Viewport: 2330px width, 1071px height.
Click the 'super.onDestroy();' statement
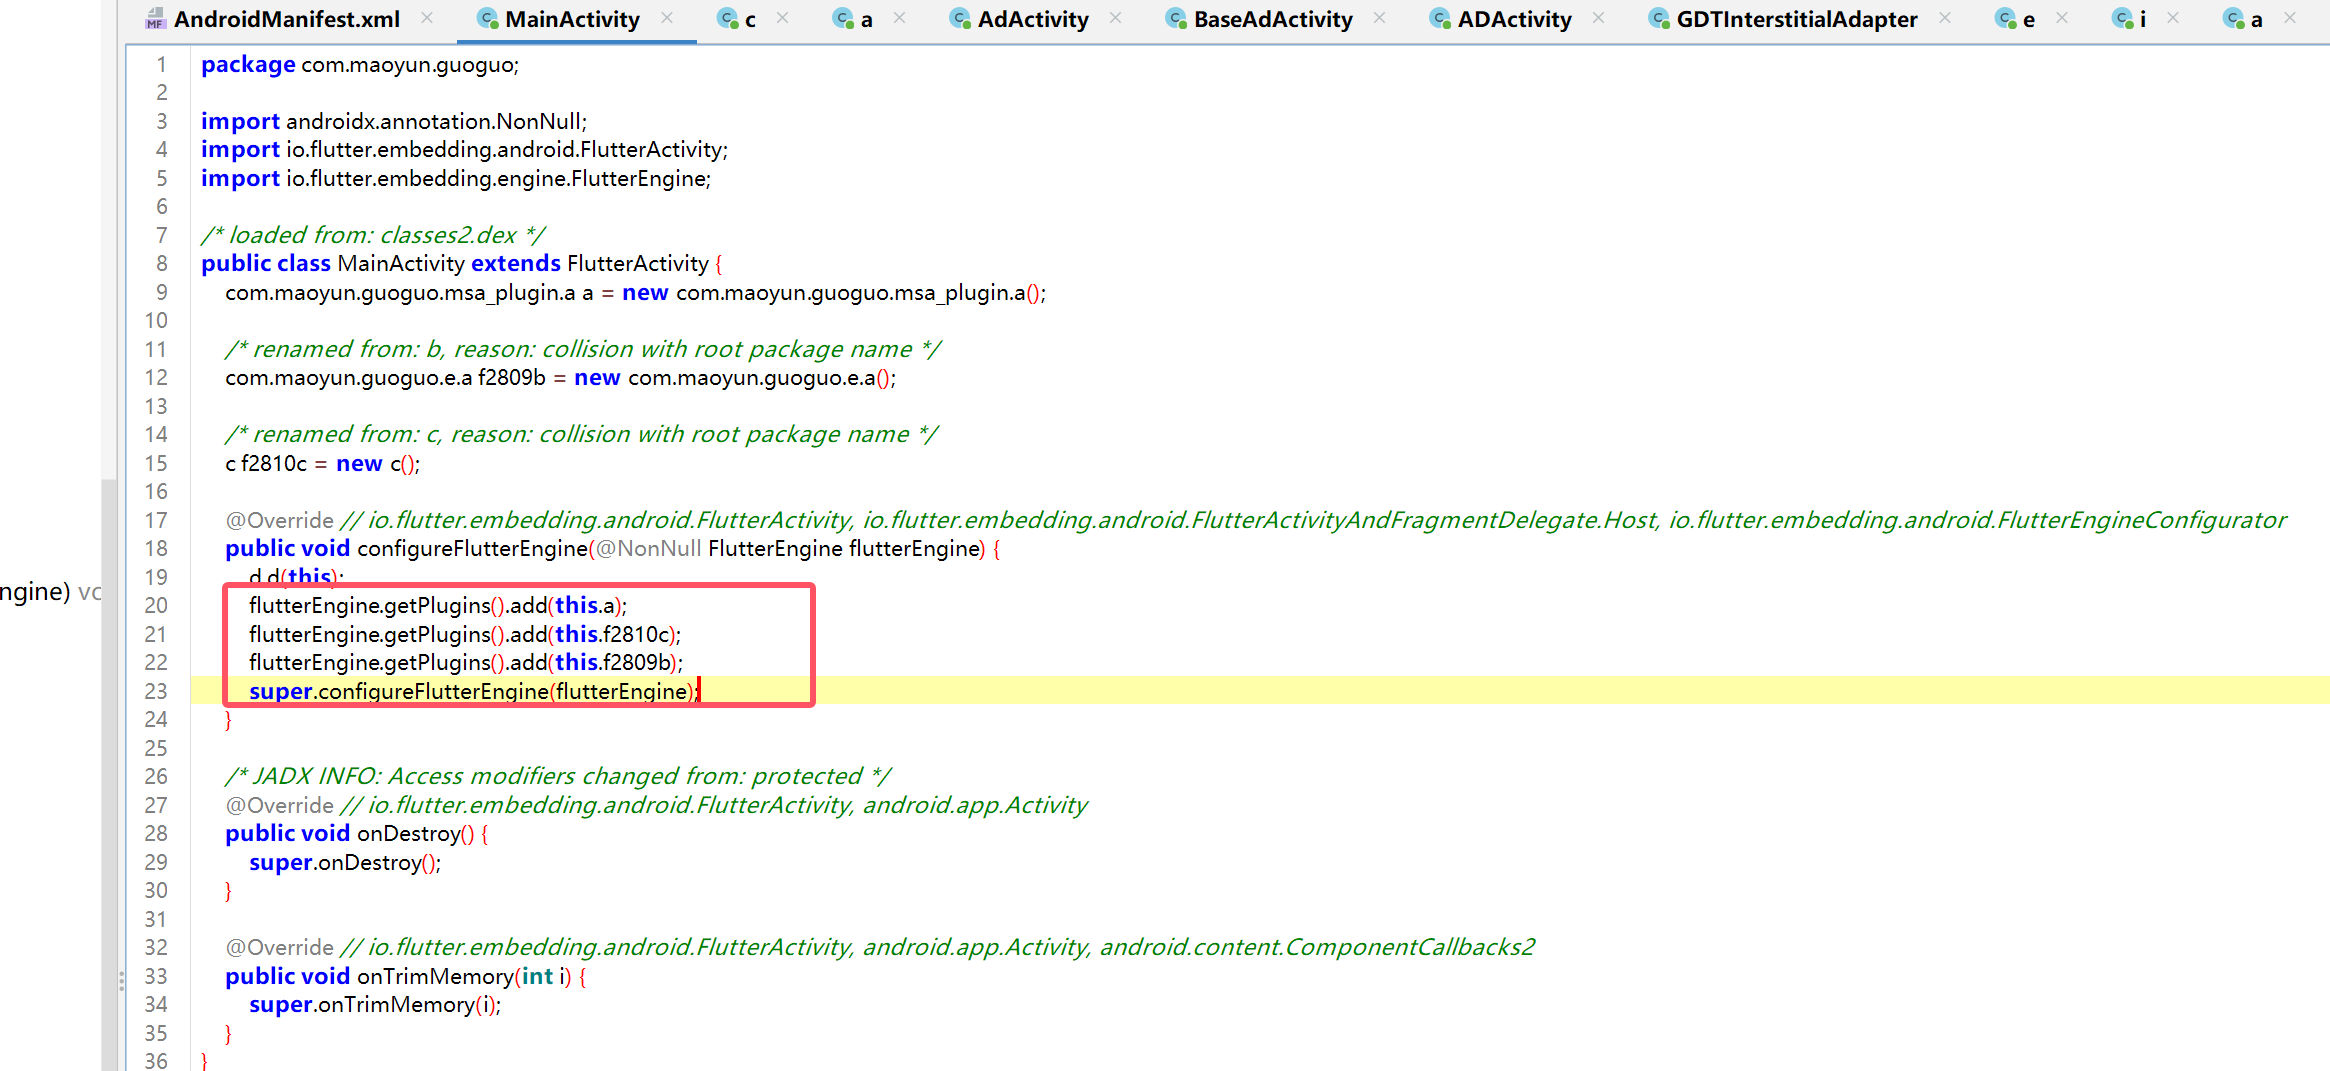coord(345,863)
